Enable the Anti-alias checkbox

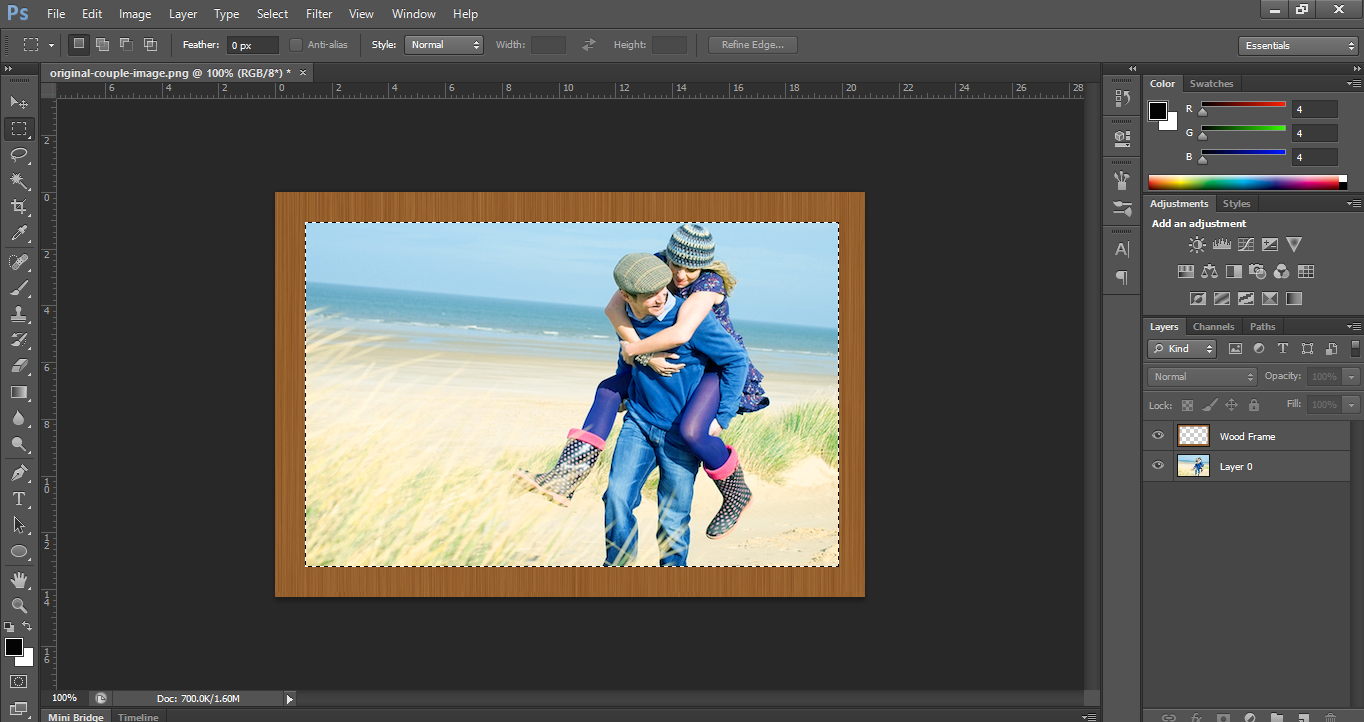tap(296, 45)
